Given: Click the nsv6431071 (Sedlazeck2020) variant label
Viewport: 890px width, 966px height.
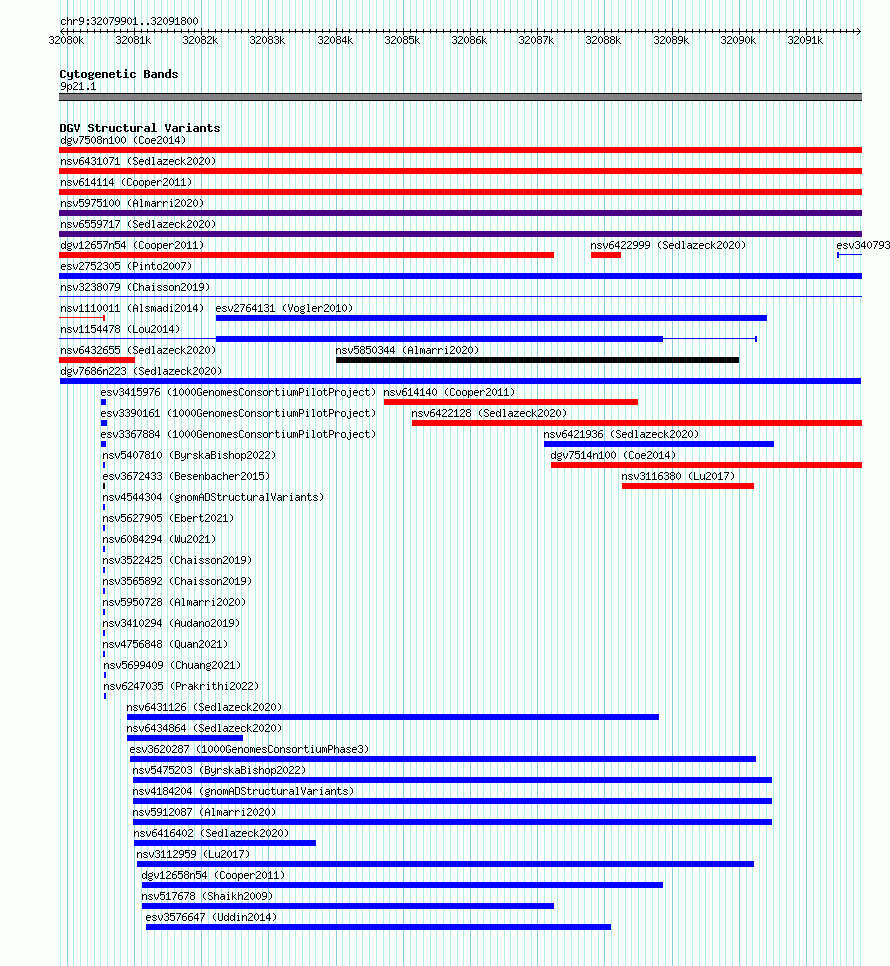Looking at the screenshot, I should coord(138,161).
